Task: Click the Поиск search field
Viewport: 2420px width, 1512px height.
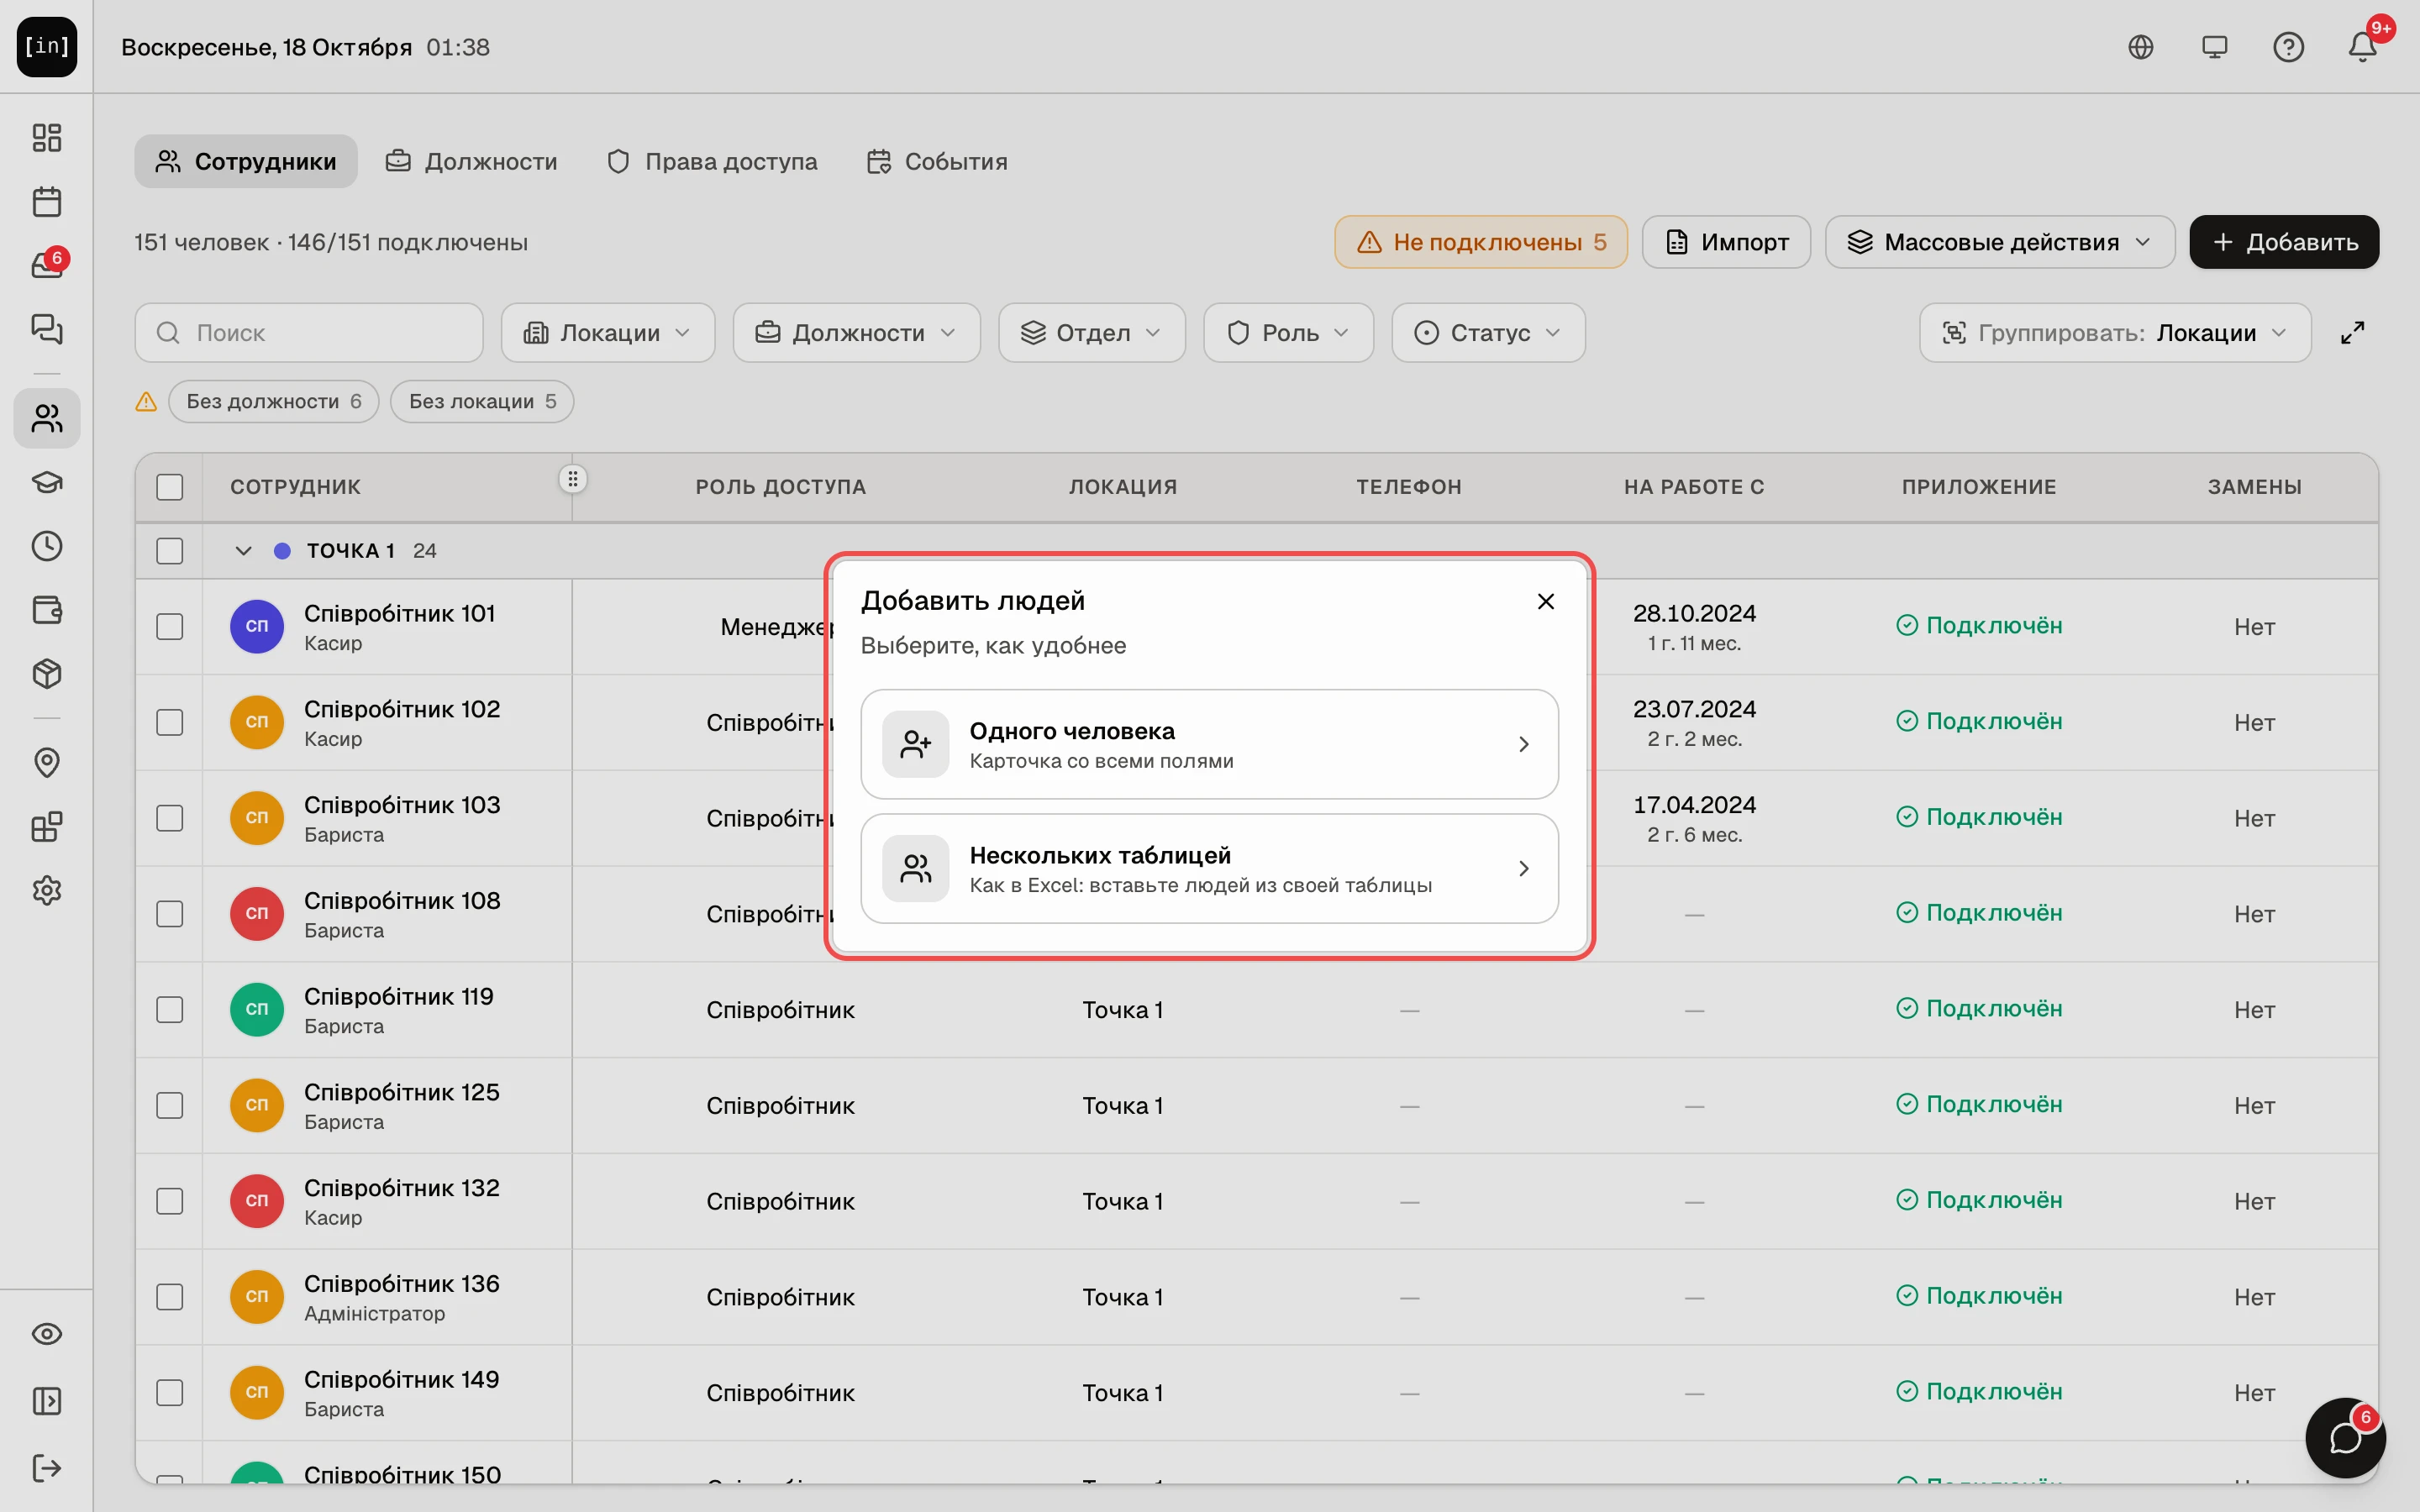Action: point(309,333)
